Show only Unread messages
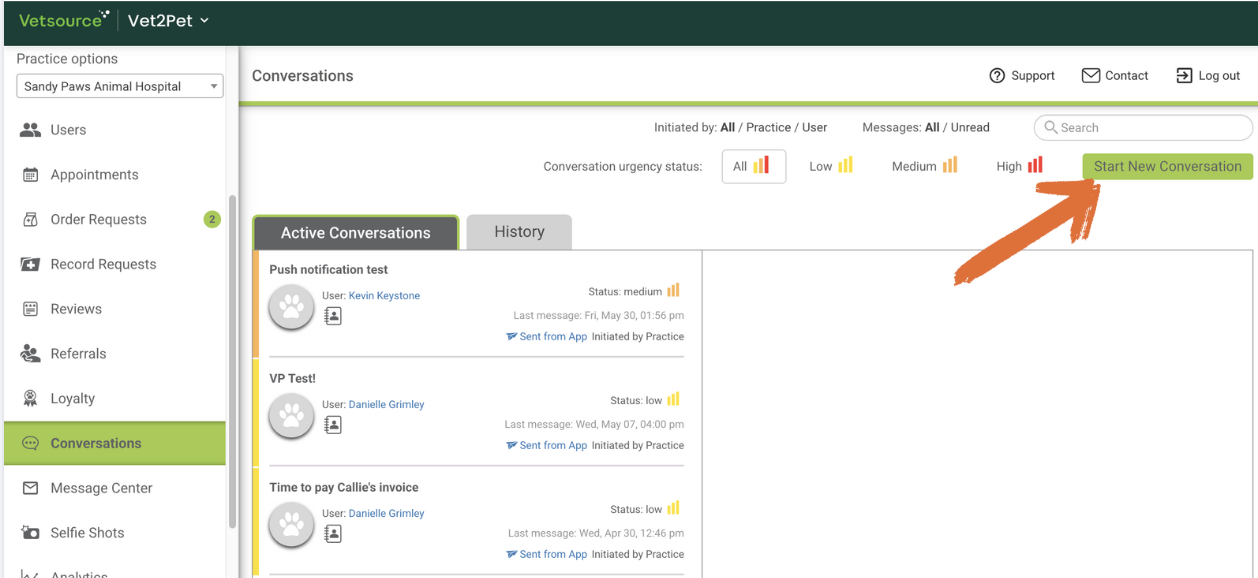 tap(970, 128)
